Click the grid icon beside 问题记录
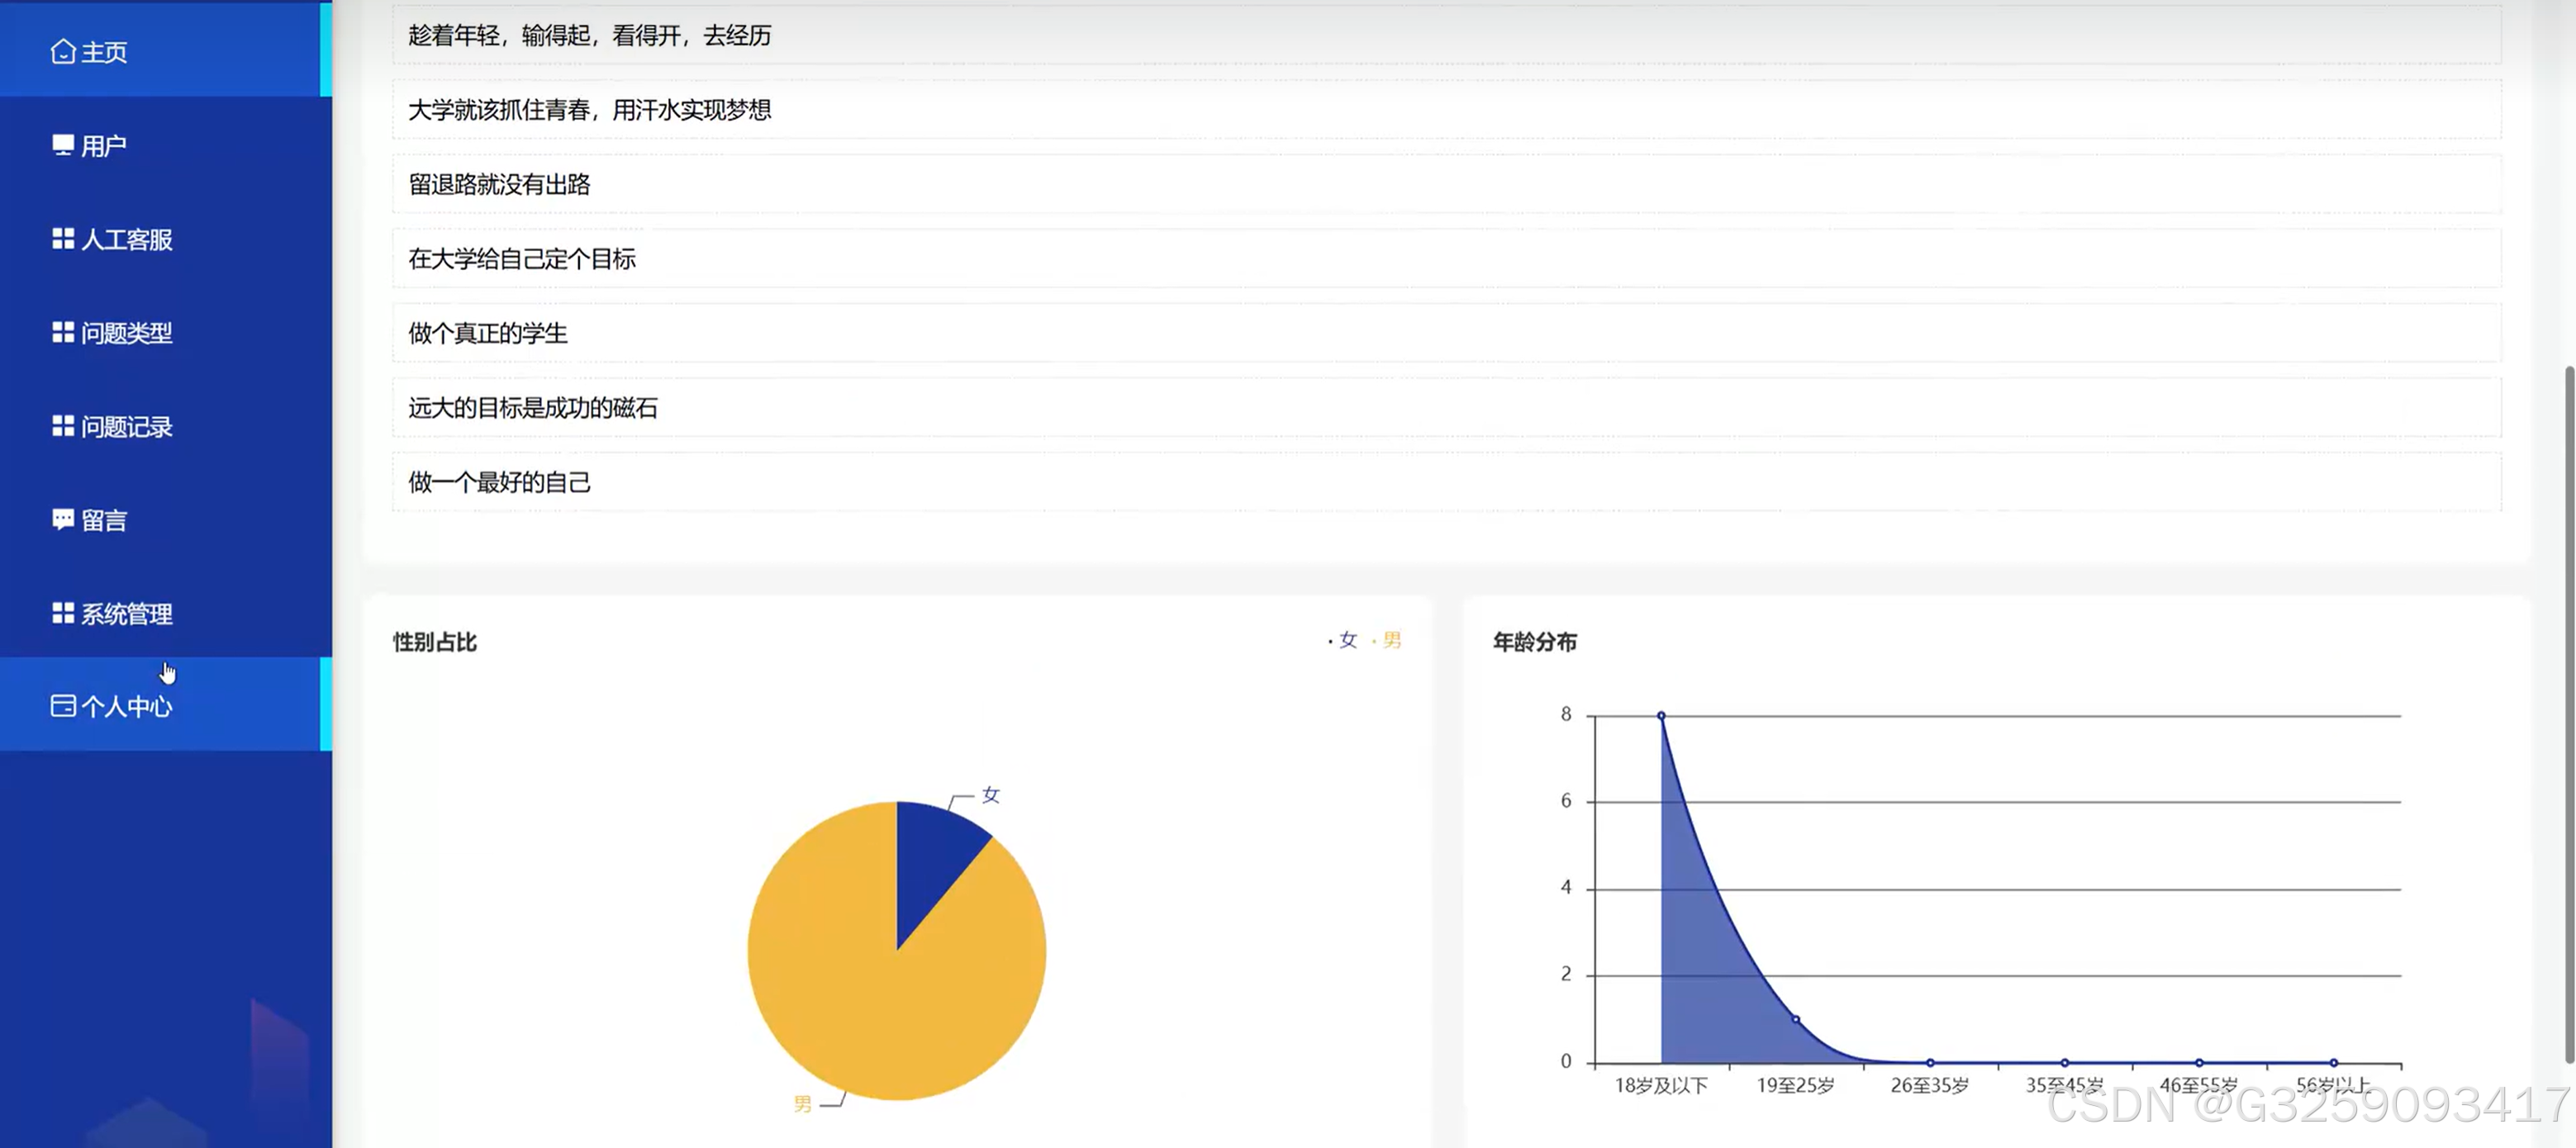This screenshot has height=1148, width=2576. (63, 426)
